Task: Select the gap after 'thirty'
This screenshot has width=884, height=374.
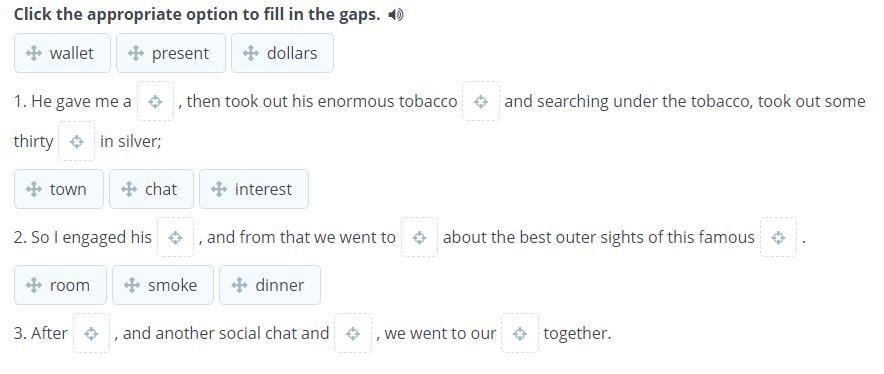Action: pos(77,141)
